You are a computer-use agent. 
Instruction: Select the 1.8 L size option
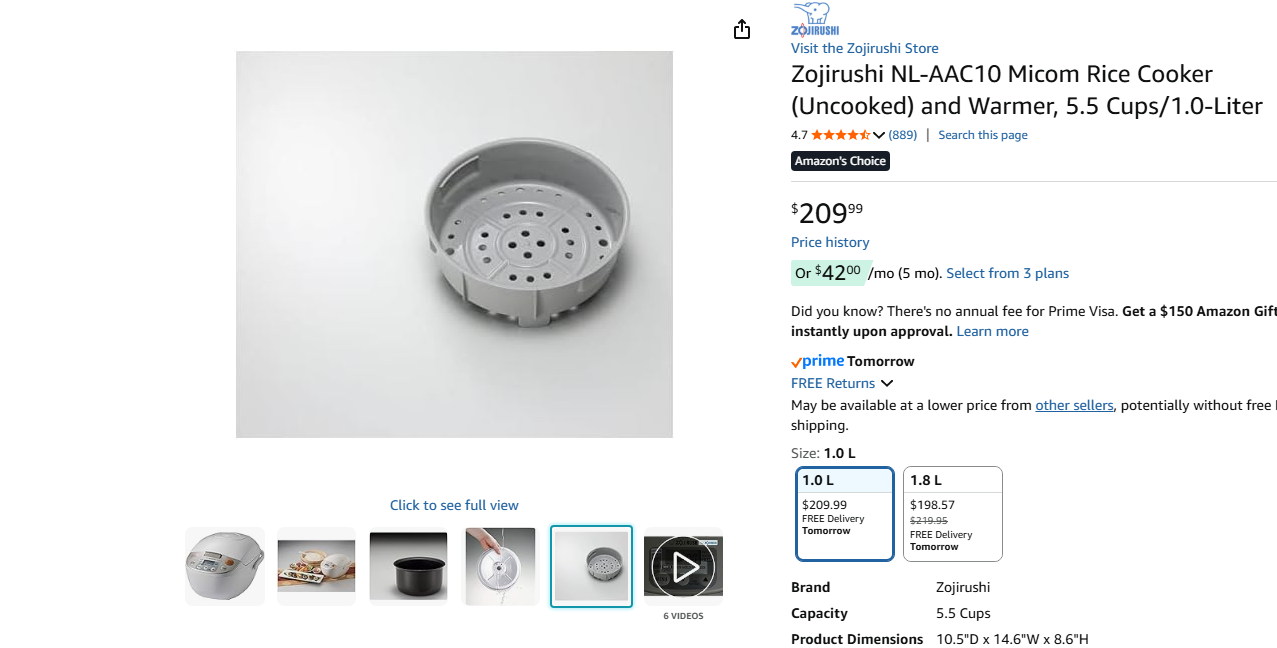pyautogui.click(x=952, y=514)
